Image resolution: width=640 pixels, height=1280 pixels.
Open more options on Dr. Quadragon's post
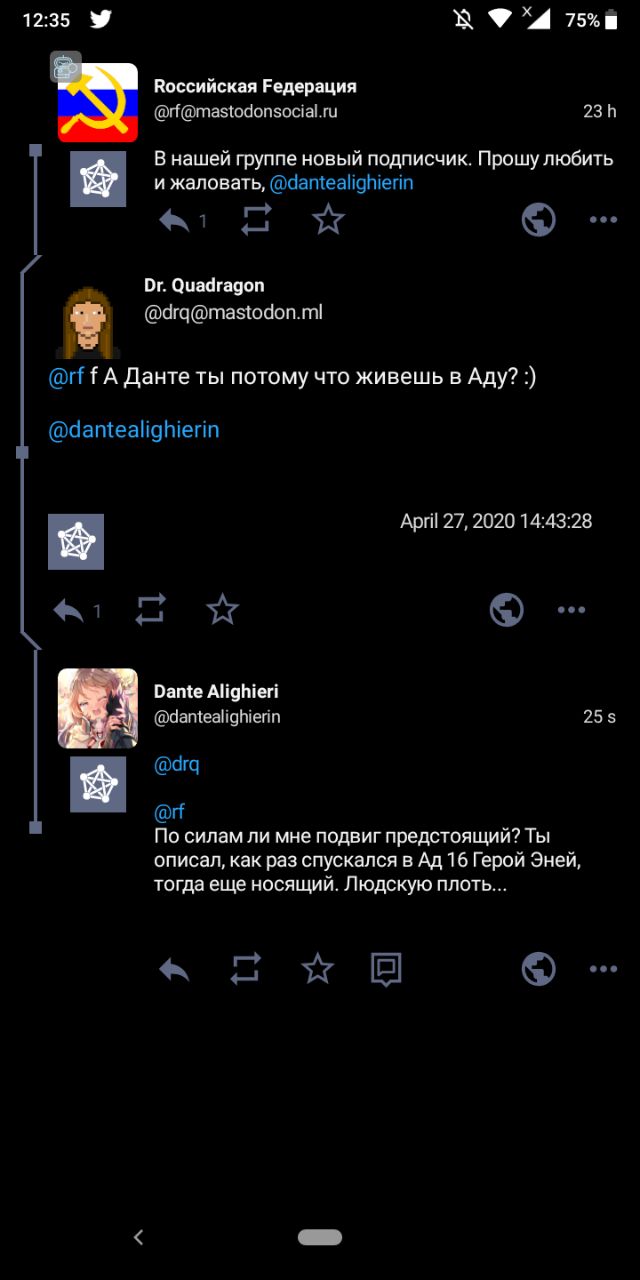[x=571, y=610]
